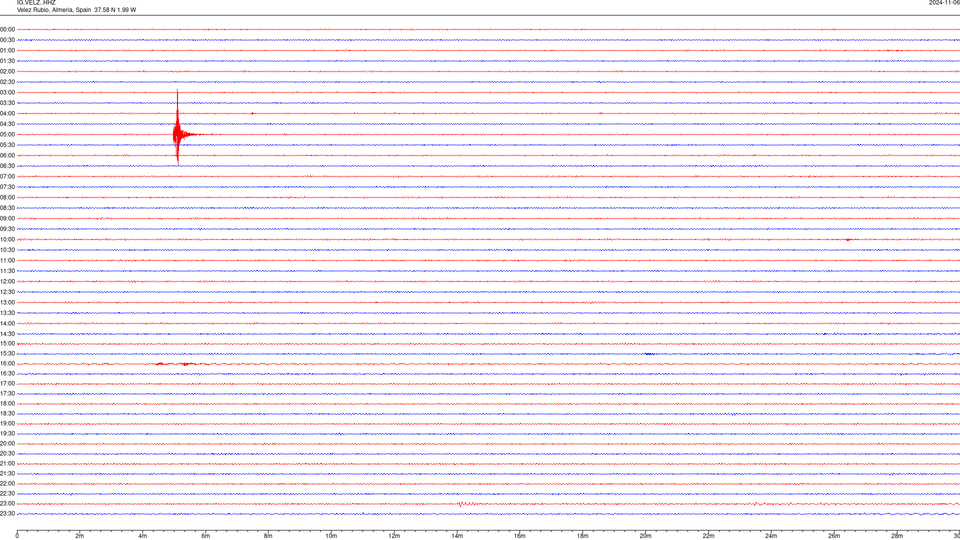Select the '09:00' time label
The height and width of the screenshot is (540, 960).
tap(7, 219)
